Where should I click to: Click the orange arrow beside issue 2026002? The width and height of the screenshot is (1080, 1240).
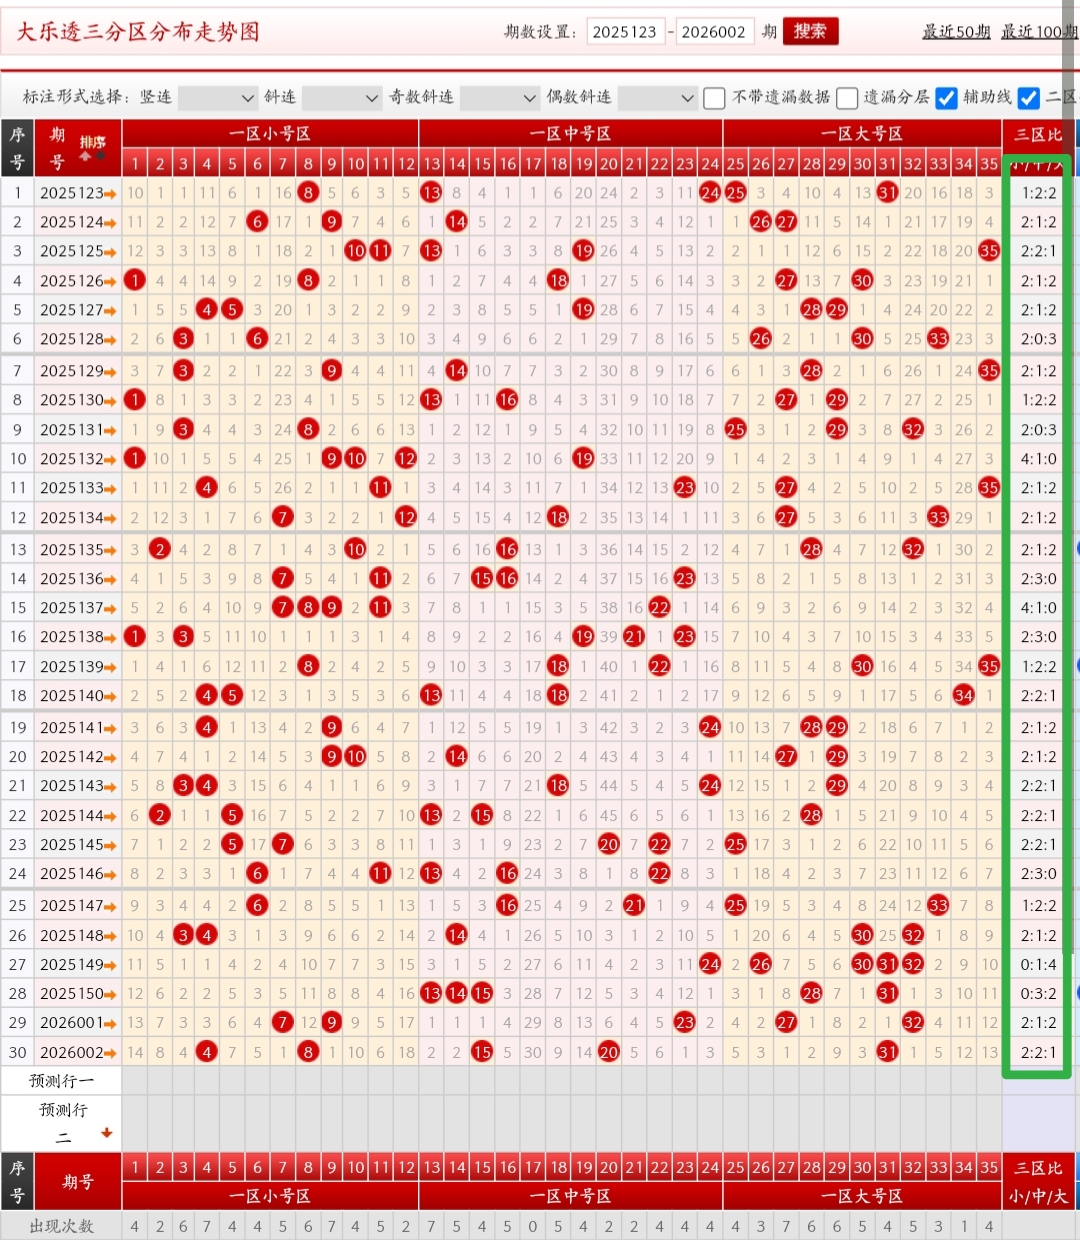point(110,1053)
